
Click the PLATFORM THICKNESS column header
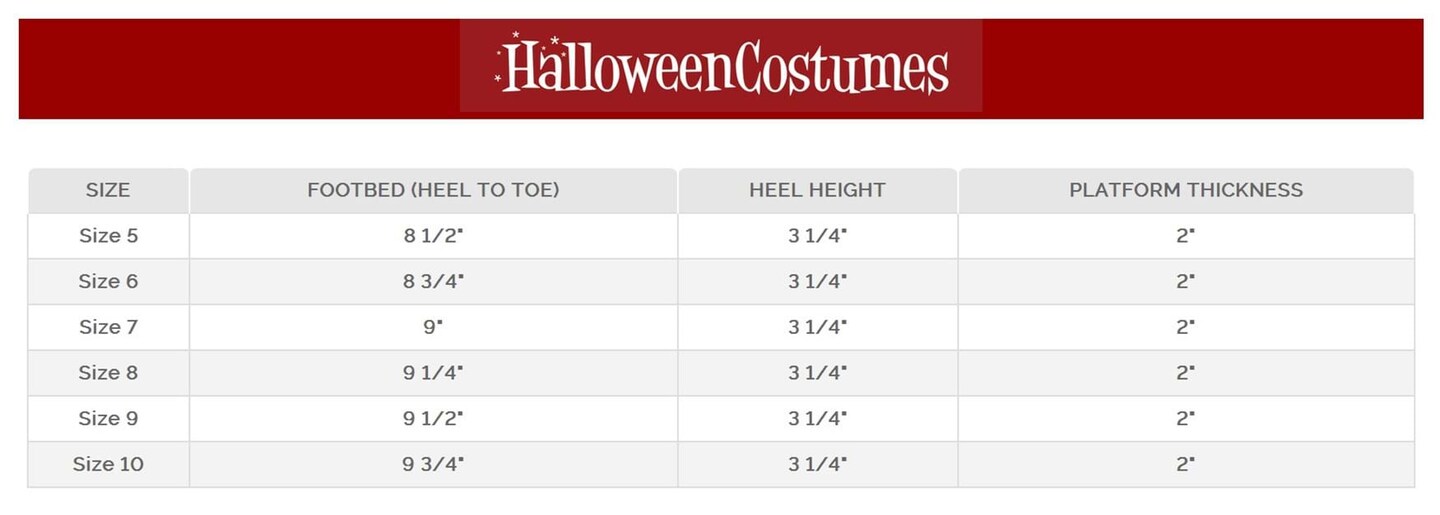click(1186, 190)
